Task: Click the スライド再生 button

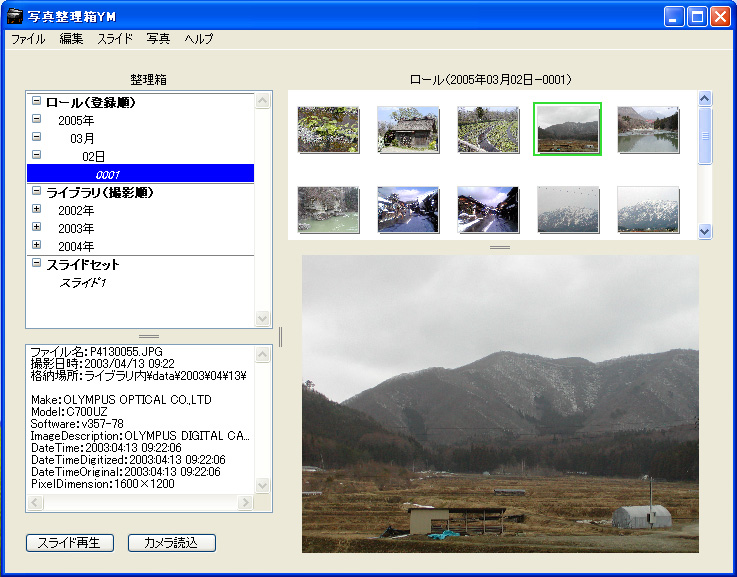Action: [69, 543]
